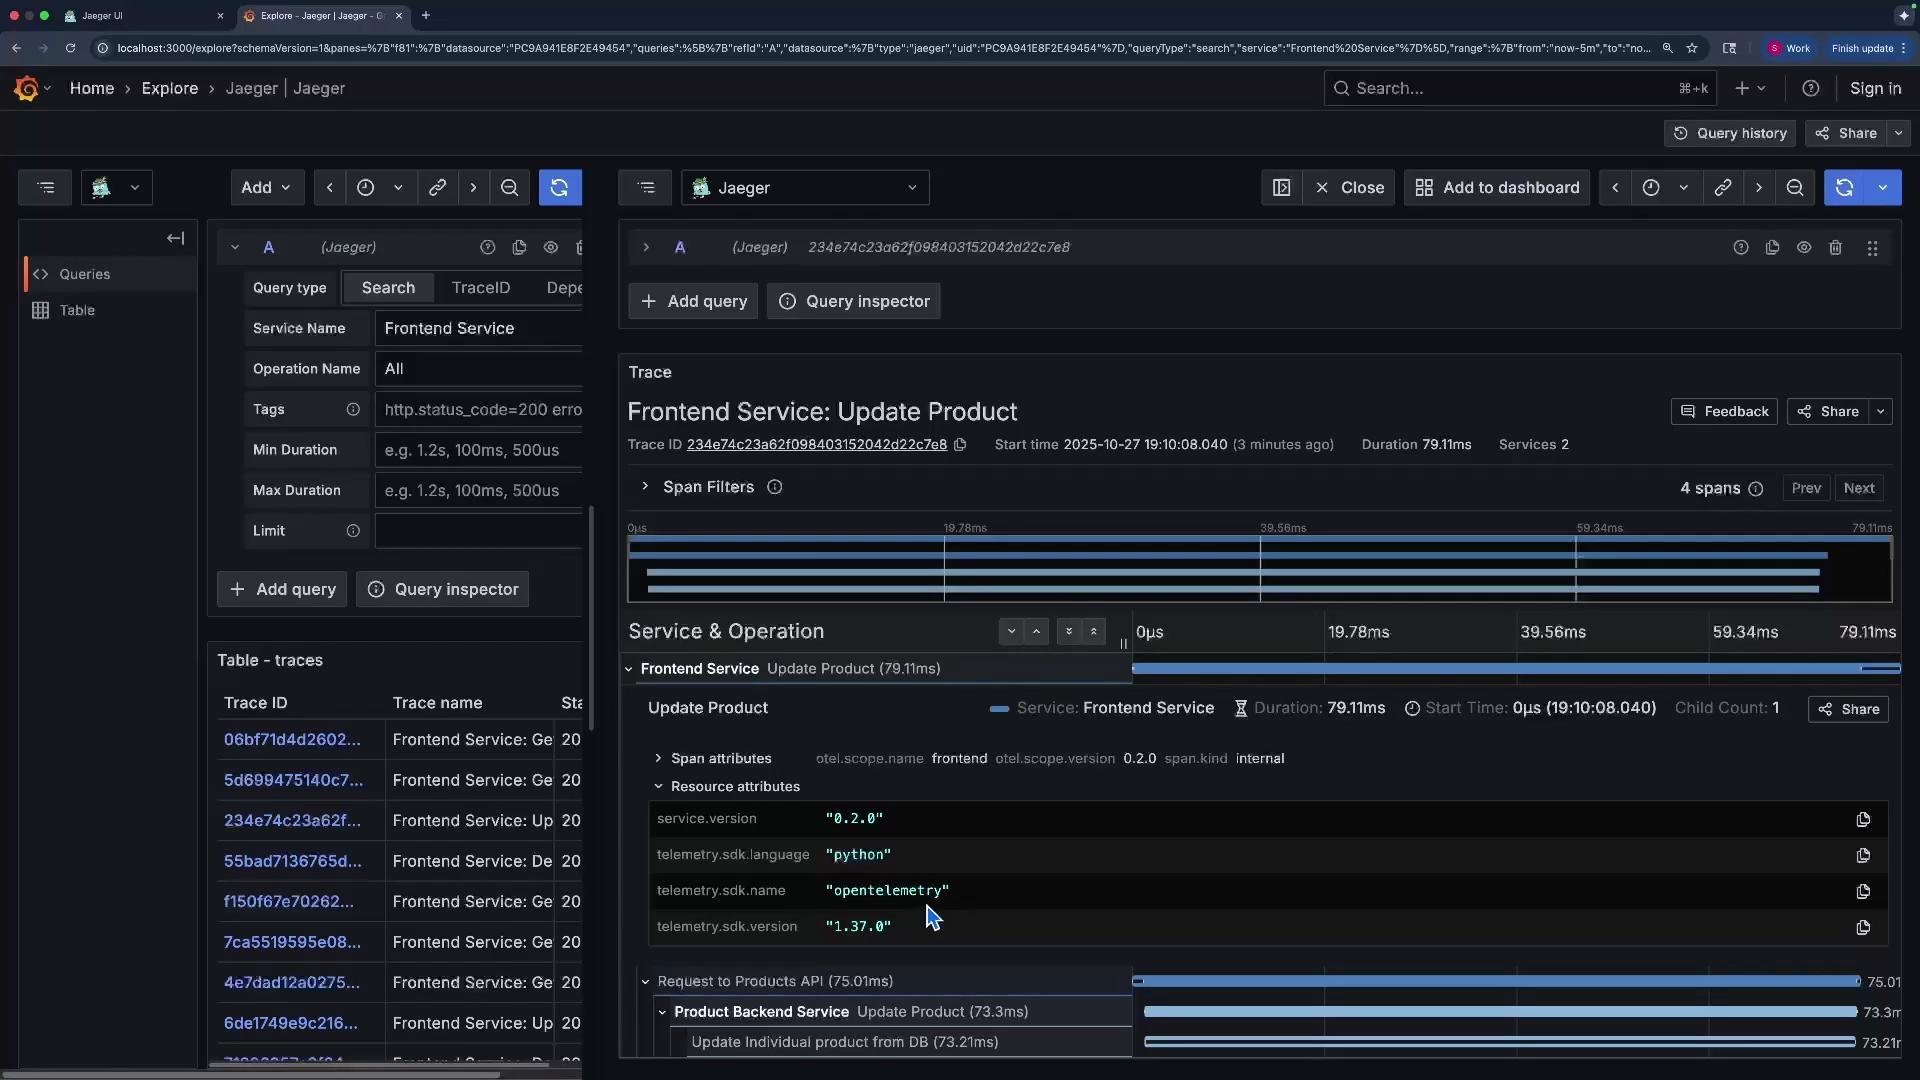
Task: Click the Service Name input field
Action: [x=479, y=328]
